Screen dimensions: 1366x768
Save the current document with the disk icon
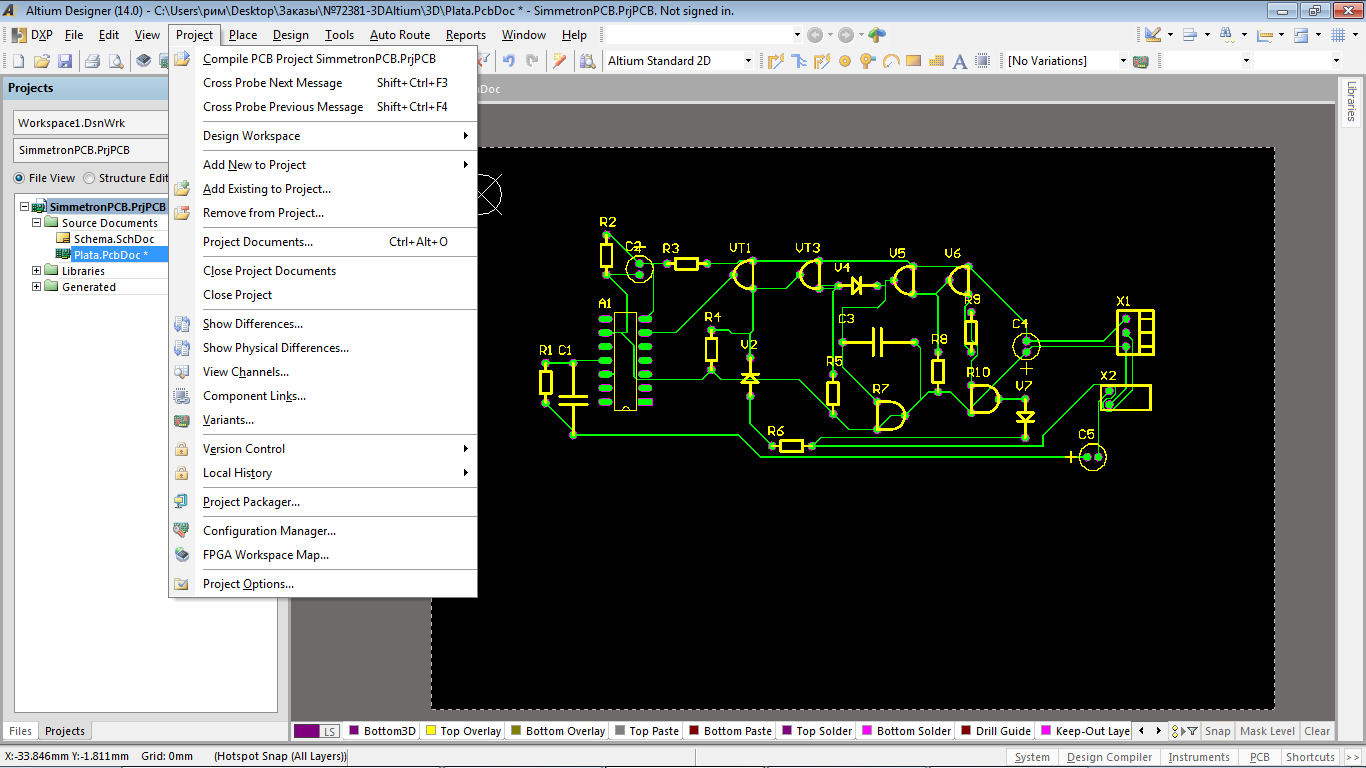click(64, 61)
